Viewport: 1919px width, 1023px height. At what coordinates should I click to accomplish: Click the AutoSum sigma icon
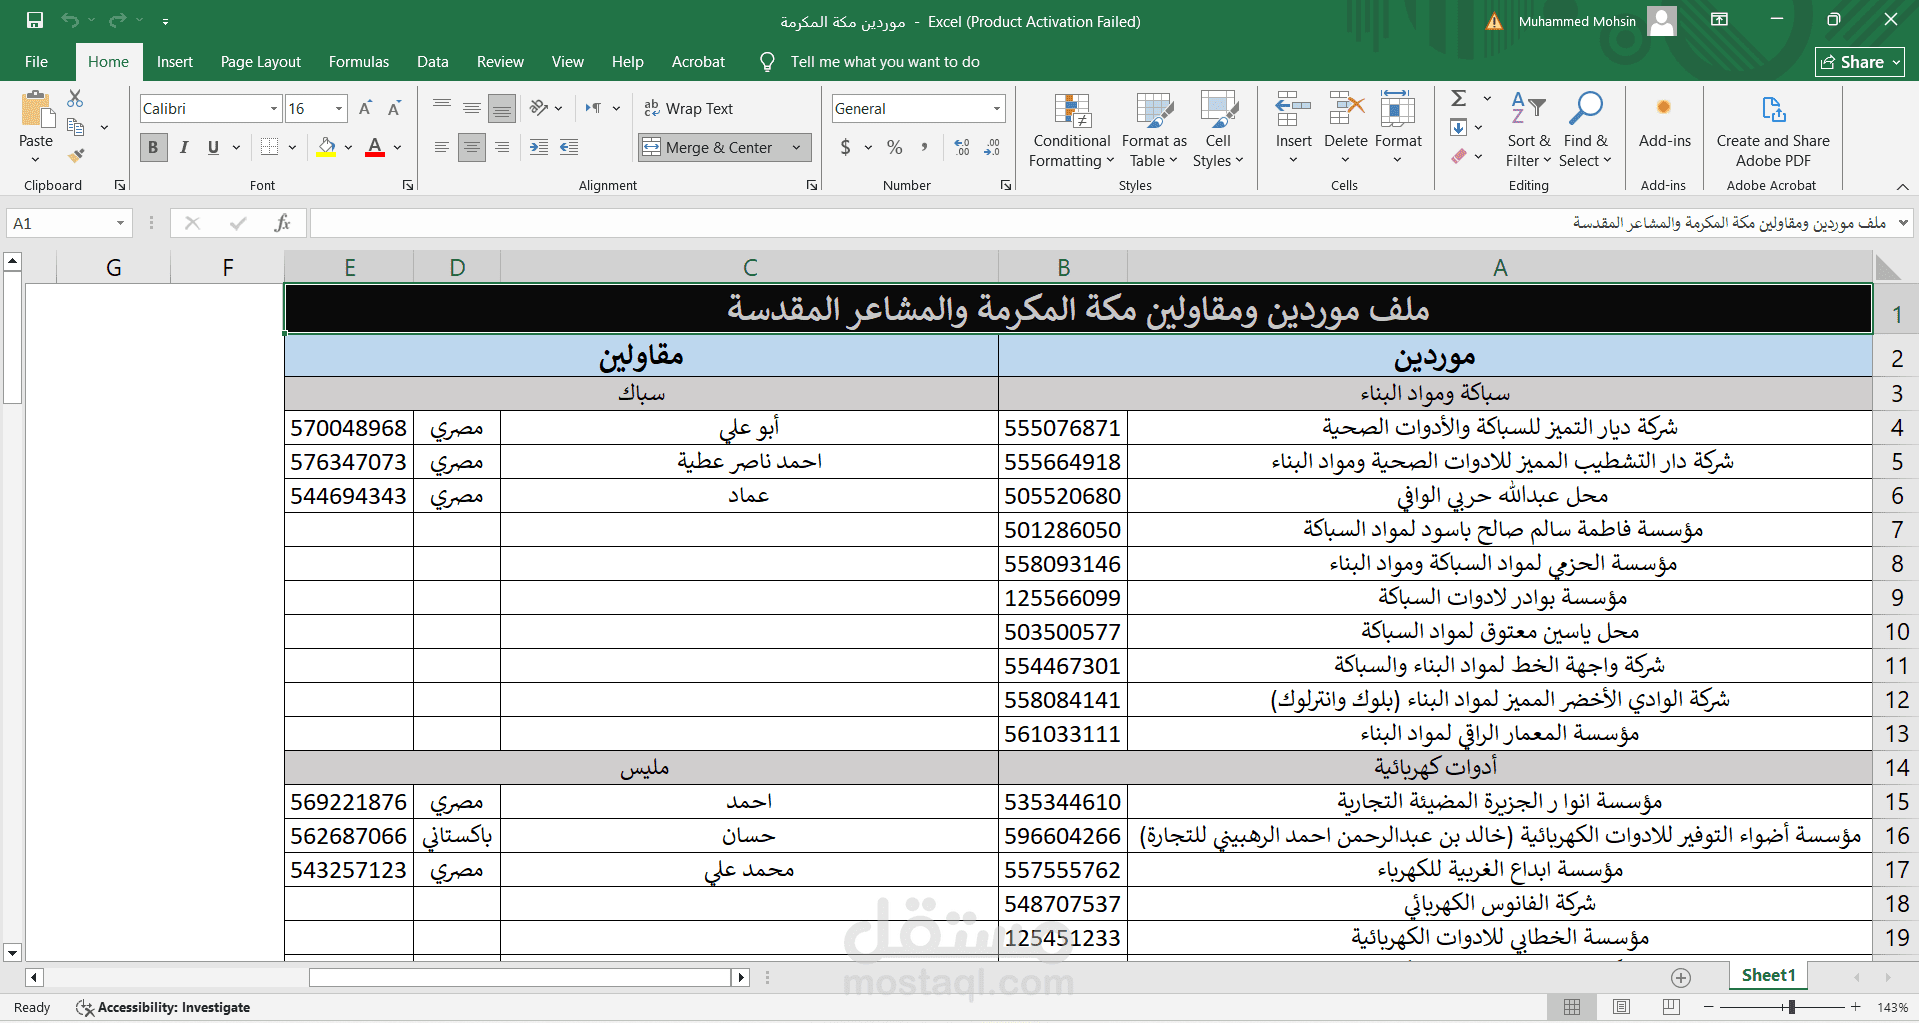coord(1459,98)
